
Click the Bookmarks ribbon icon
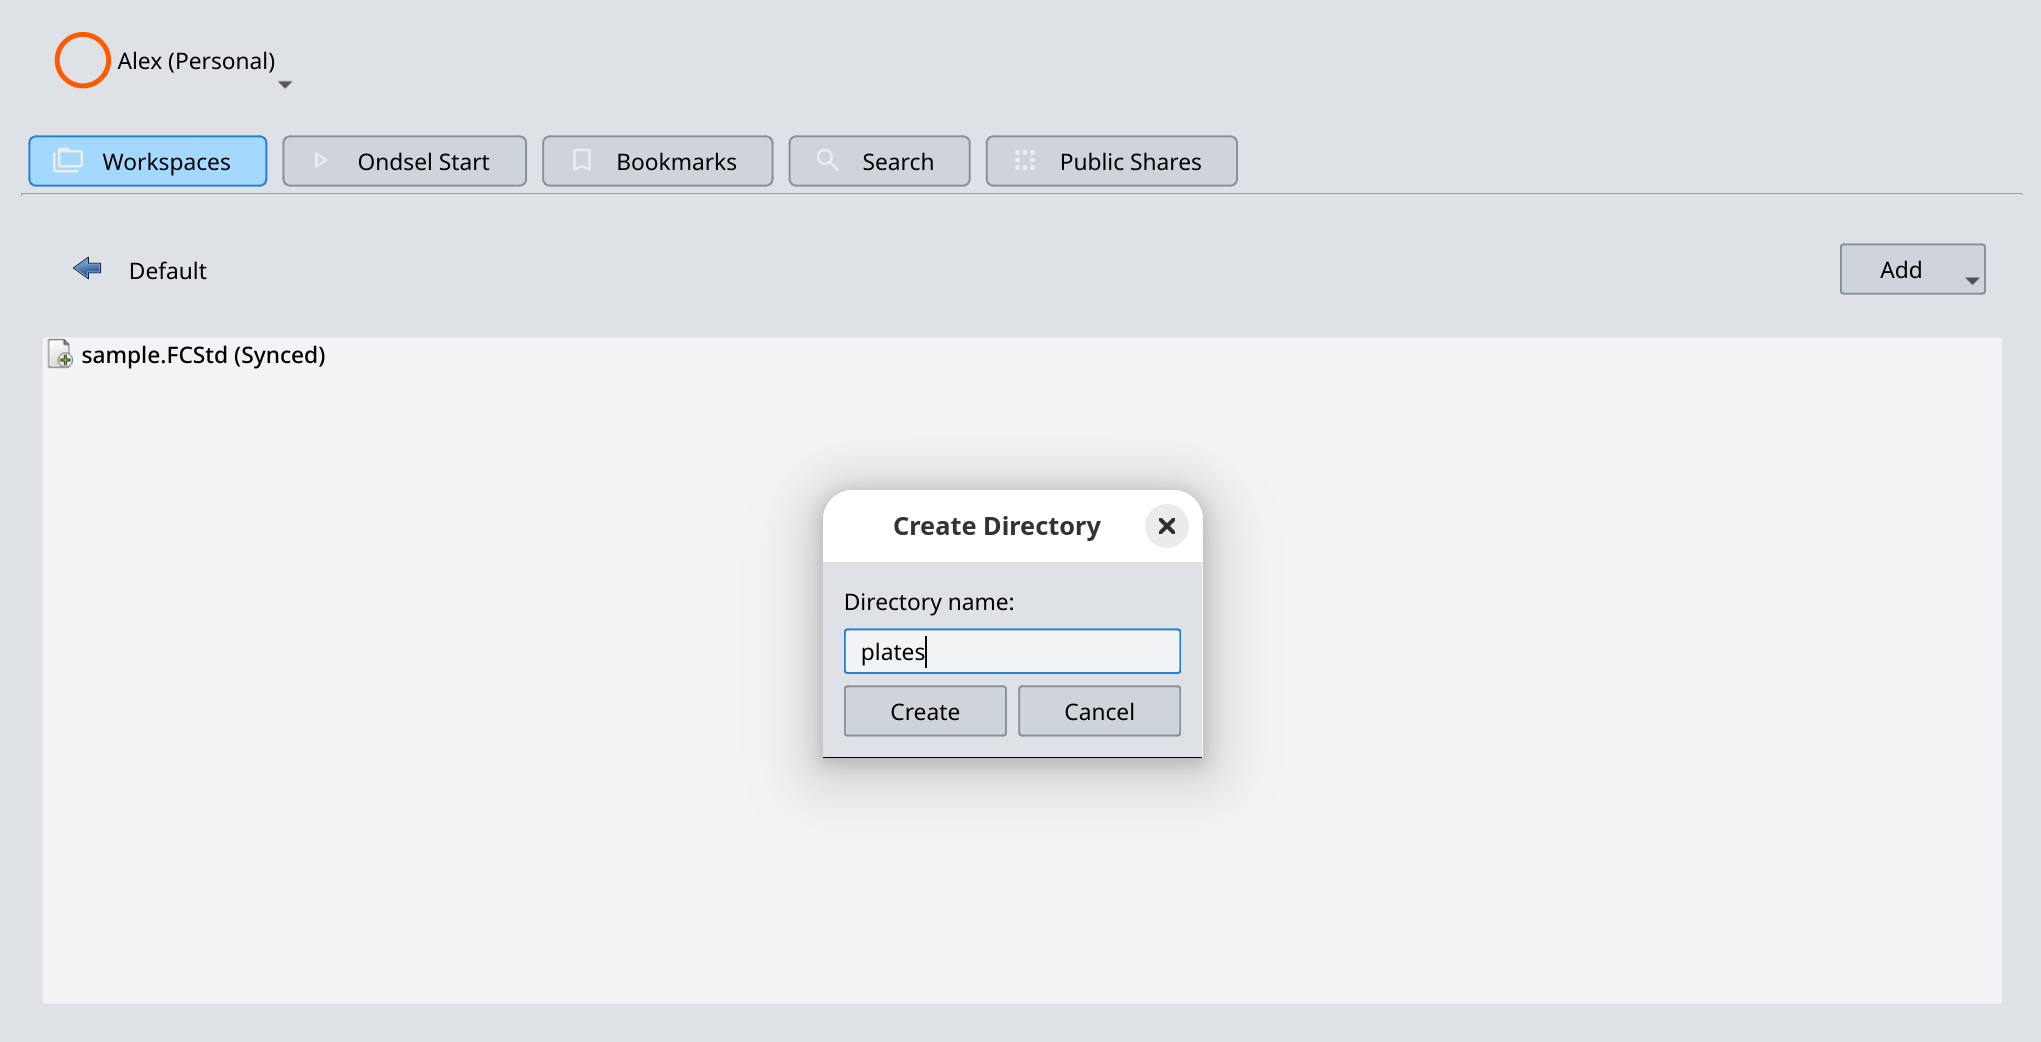(582, 161)
